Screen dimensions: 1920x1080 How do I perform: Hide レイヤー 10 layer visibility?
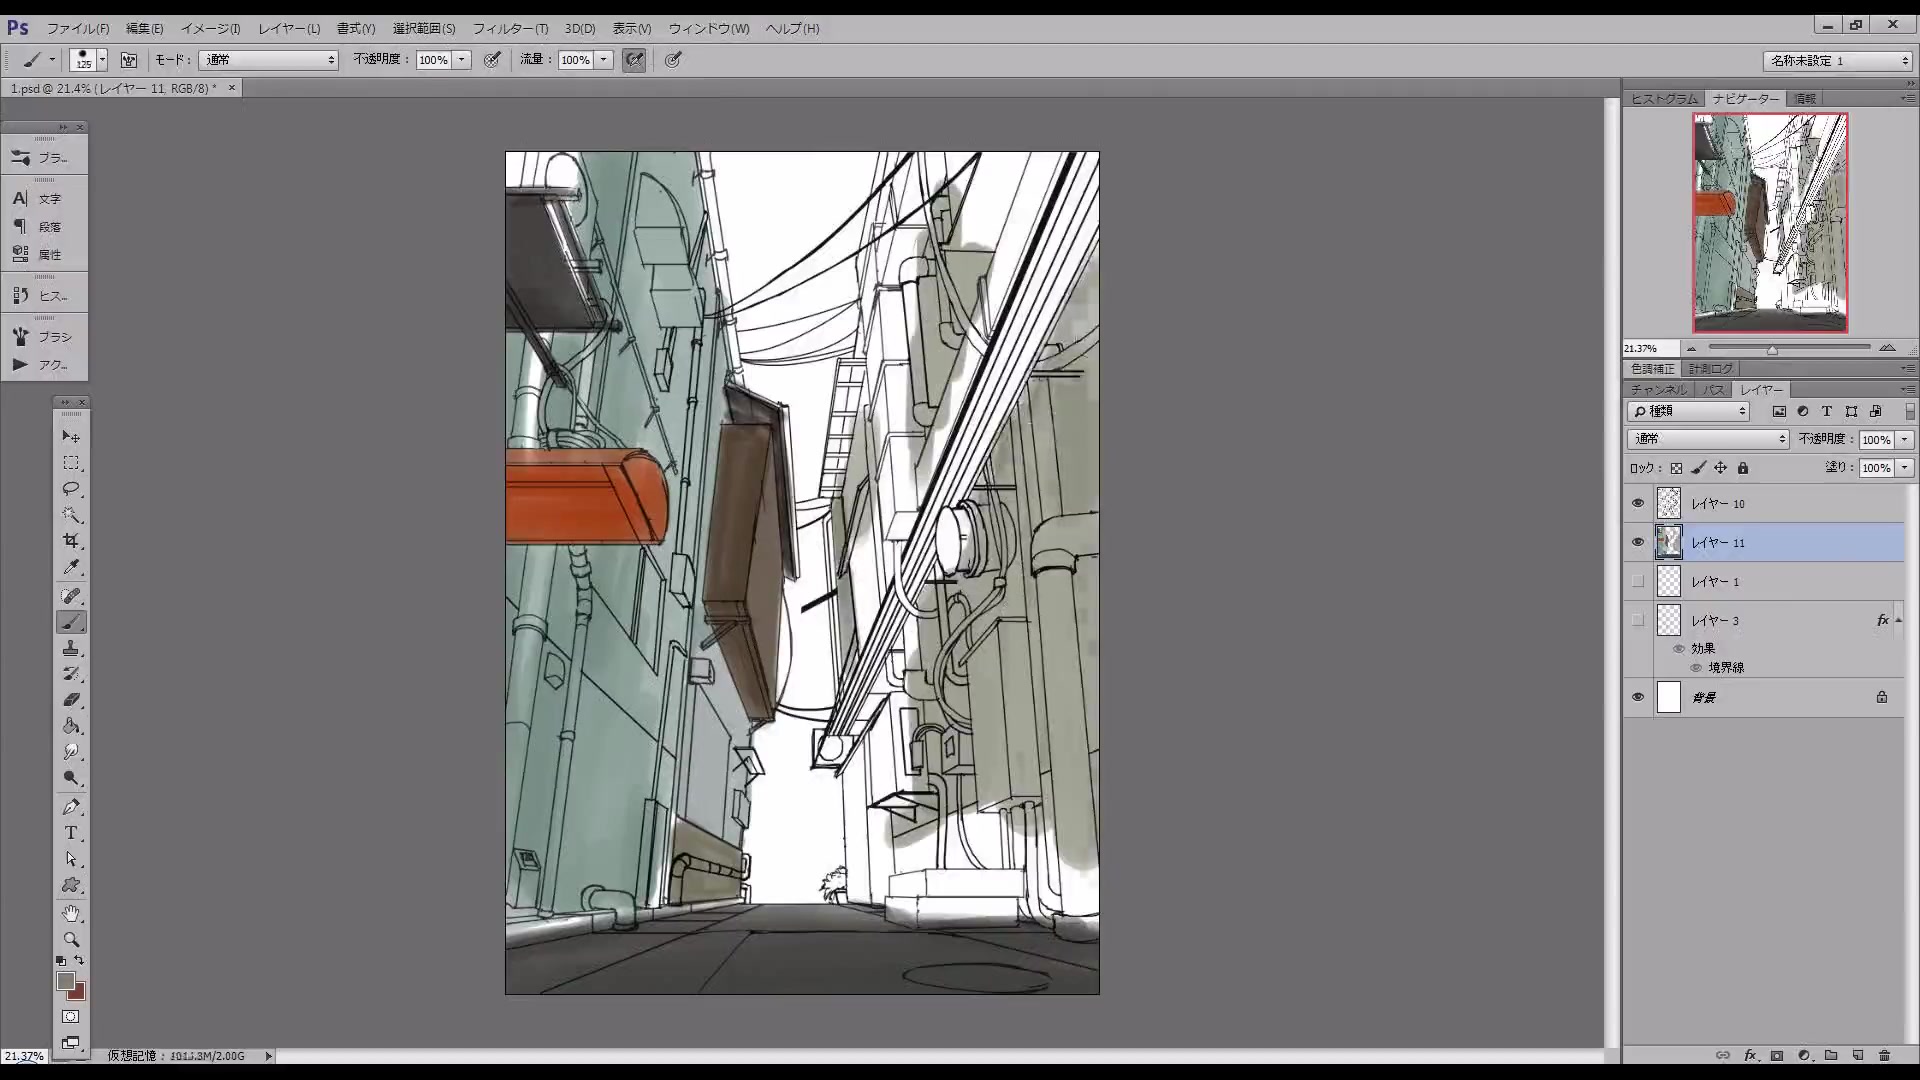tap(1637, 504)
